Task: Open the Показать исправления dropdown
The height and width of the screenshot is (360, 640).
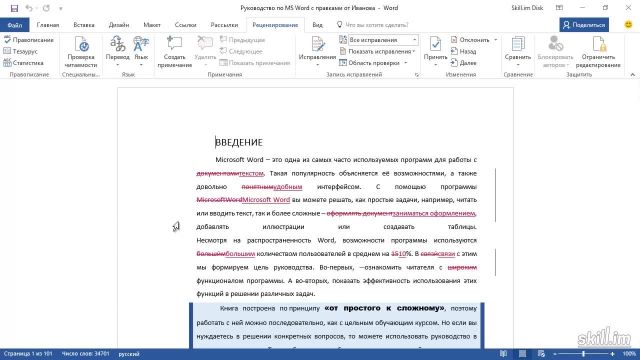Action: click(377, 51)
